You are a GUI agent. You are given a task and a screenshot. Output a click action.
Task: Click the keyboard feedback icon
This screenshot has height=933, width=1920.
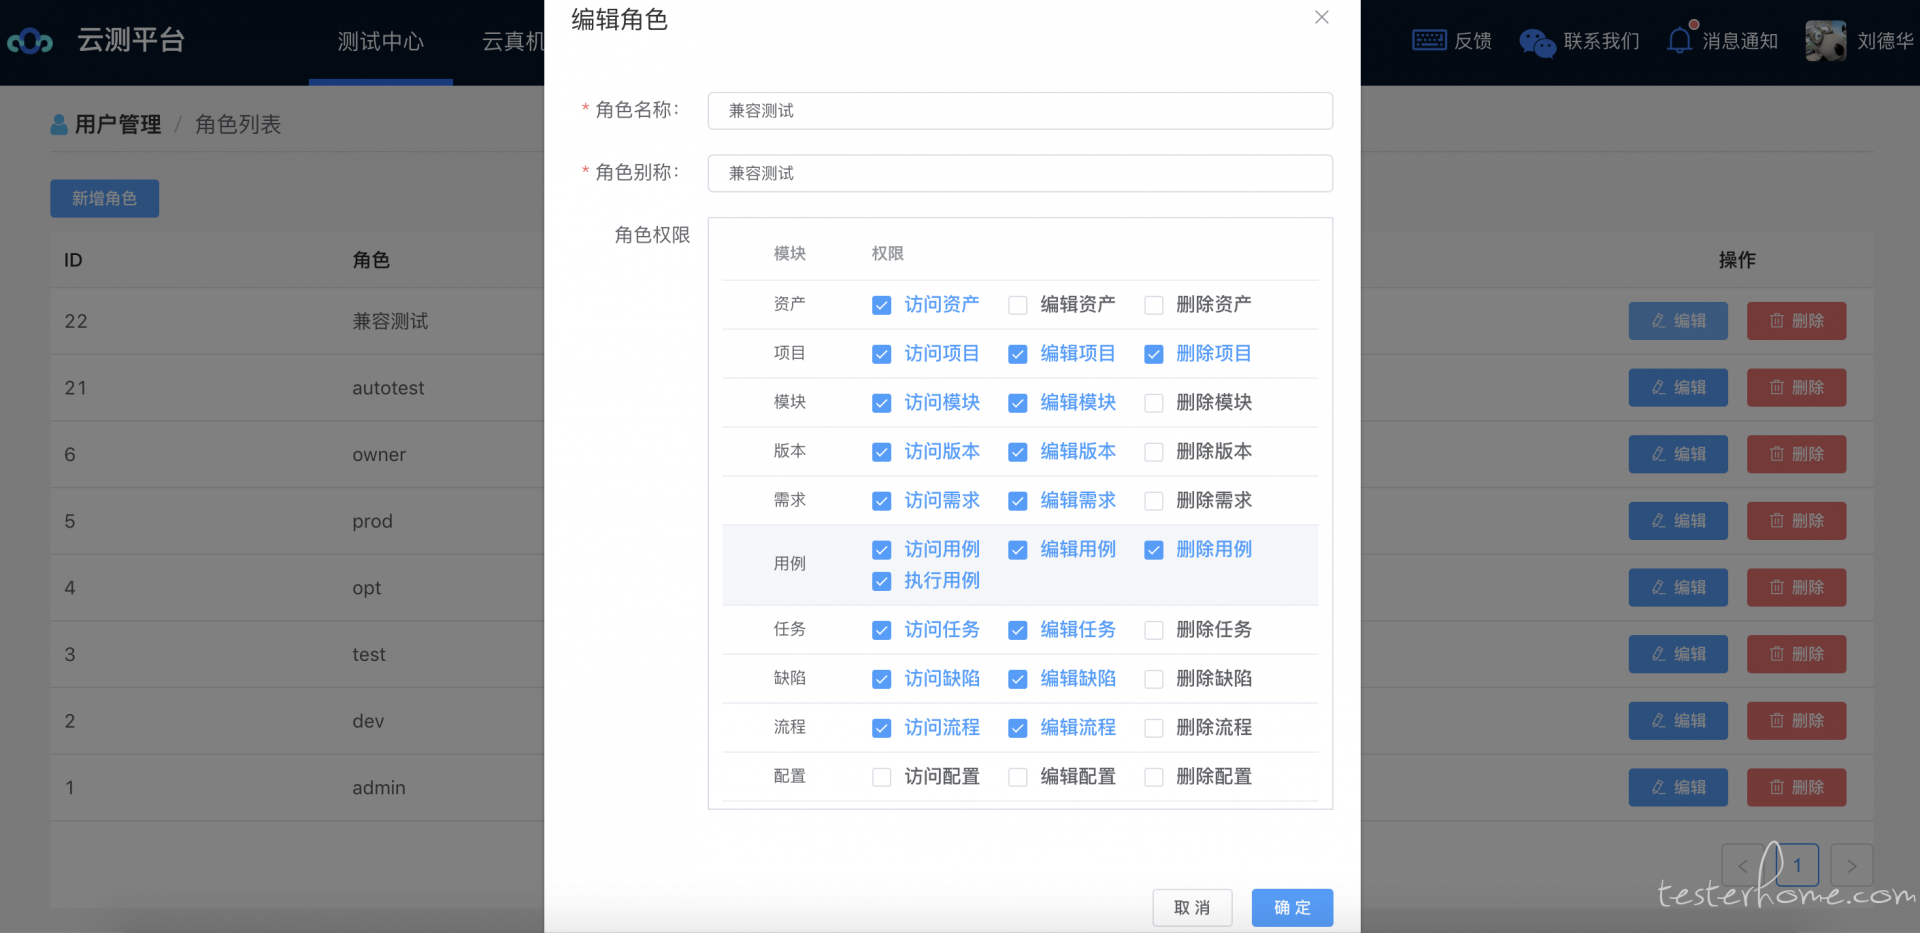coord(1428,40)
